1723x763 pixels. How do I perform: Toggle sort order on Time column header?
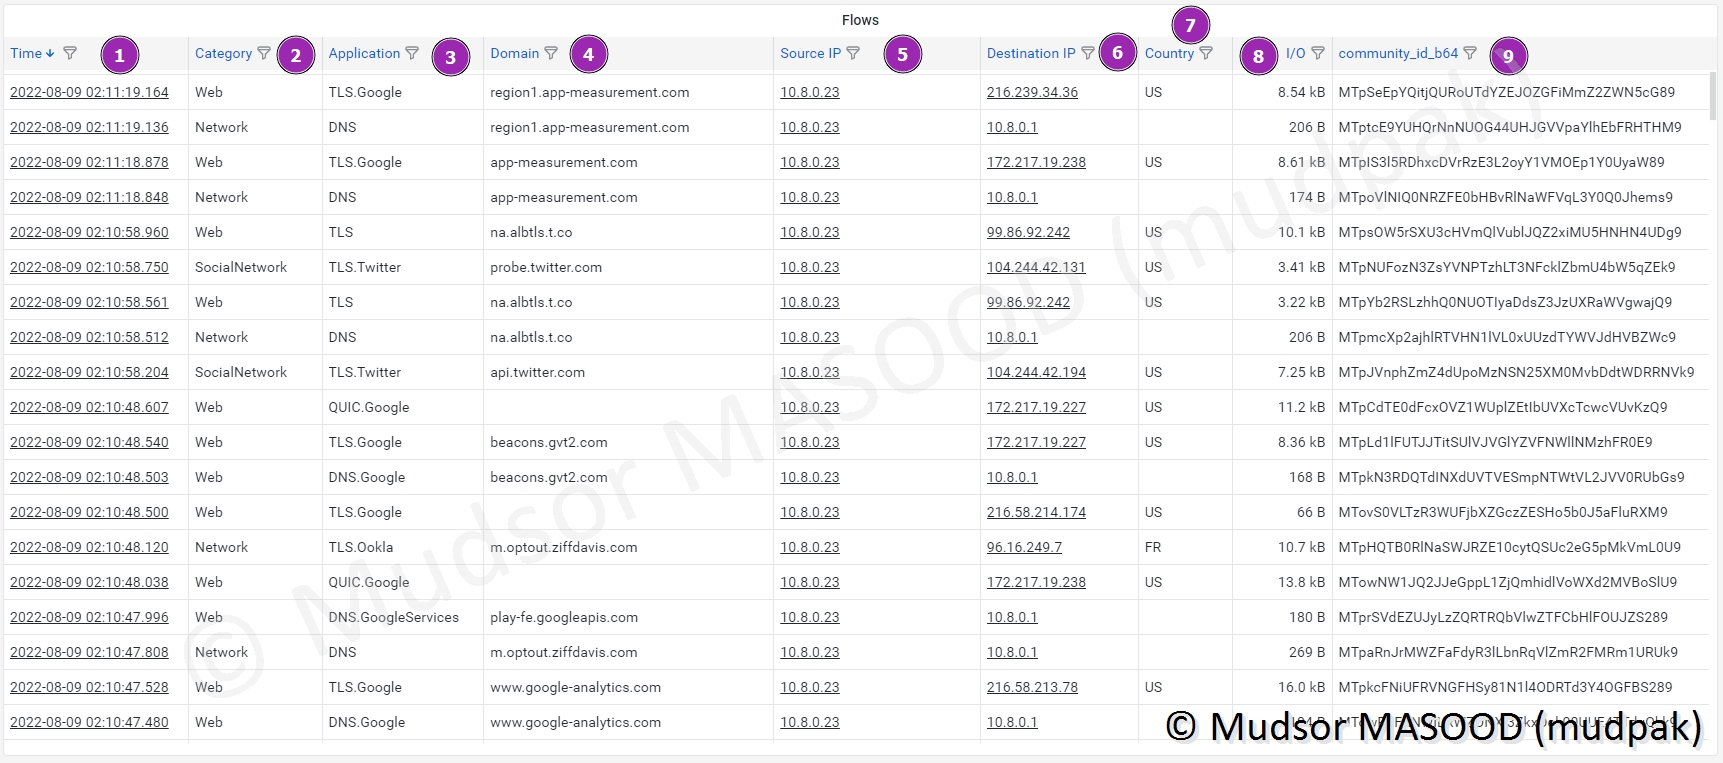pyautogui.click(x=27, y=53)
